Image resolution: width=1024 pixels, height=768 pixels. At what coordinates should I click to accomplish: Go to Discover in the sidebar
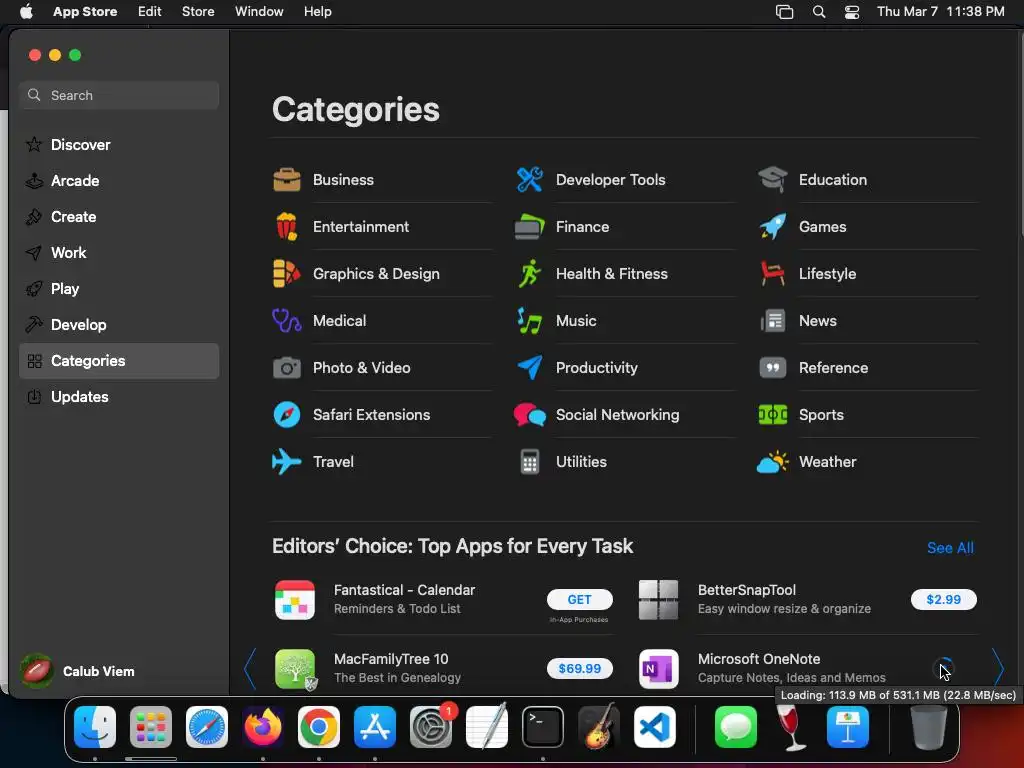(x=119, y=145)
